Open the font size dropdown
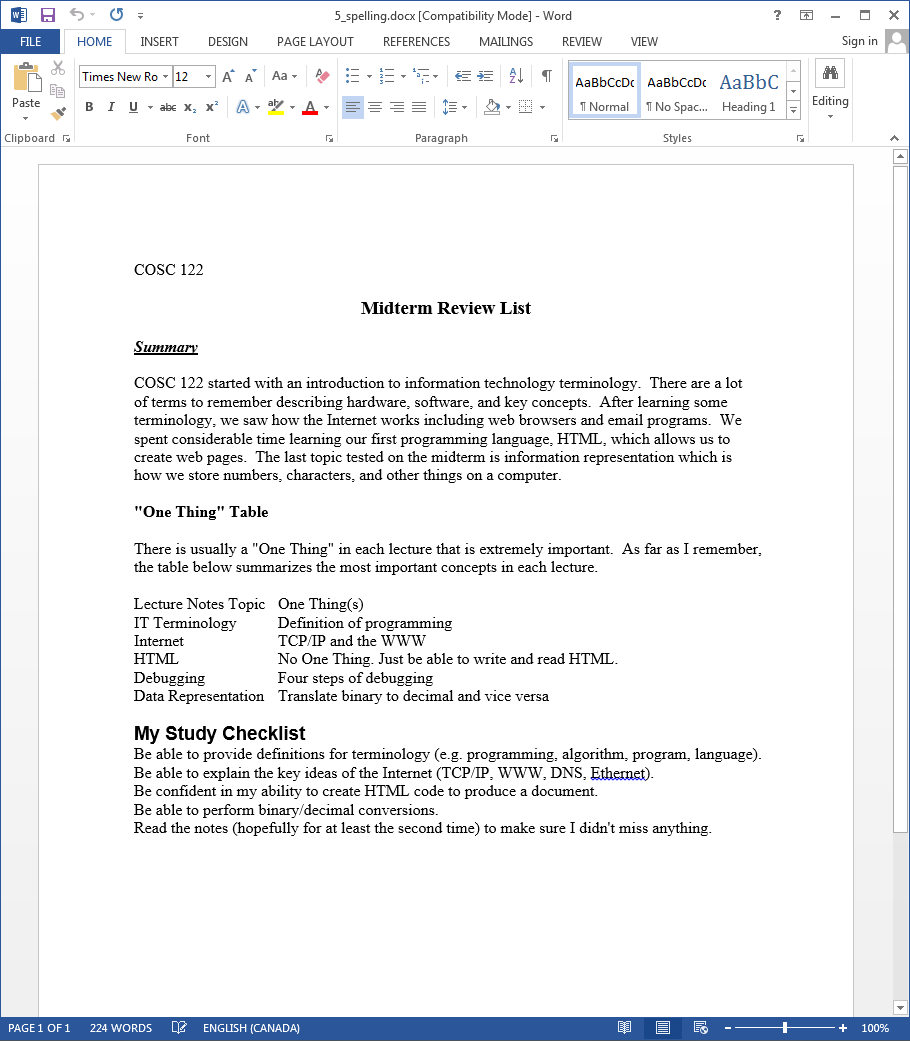910x1041 pixels. pyautogui.click(x=208, y=76)
